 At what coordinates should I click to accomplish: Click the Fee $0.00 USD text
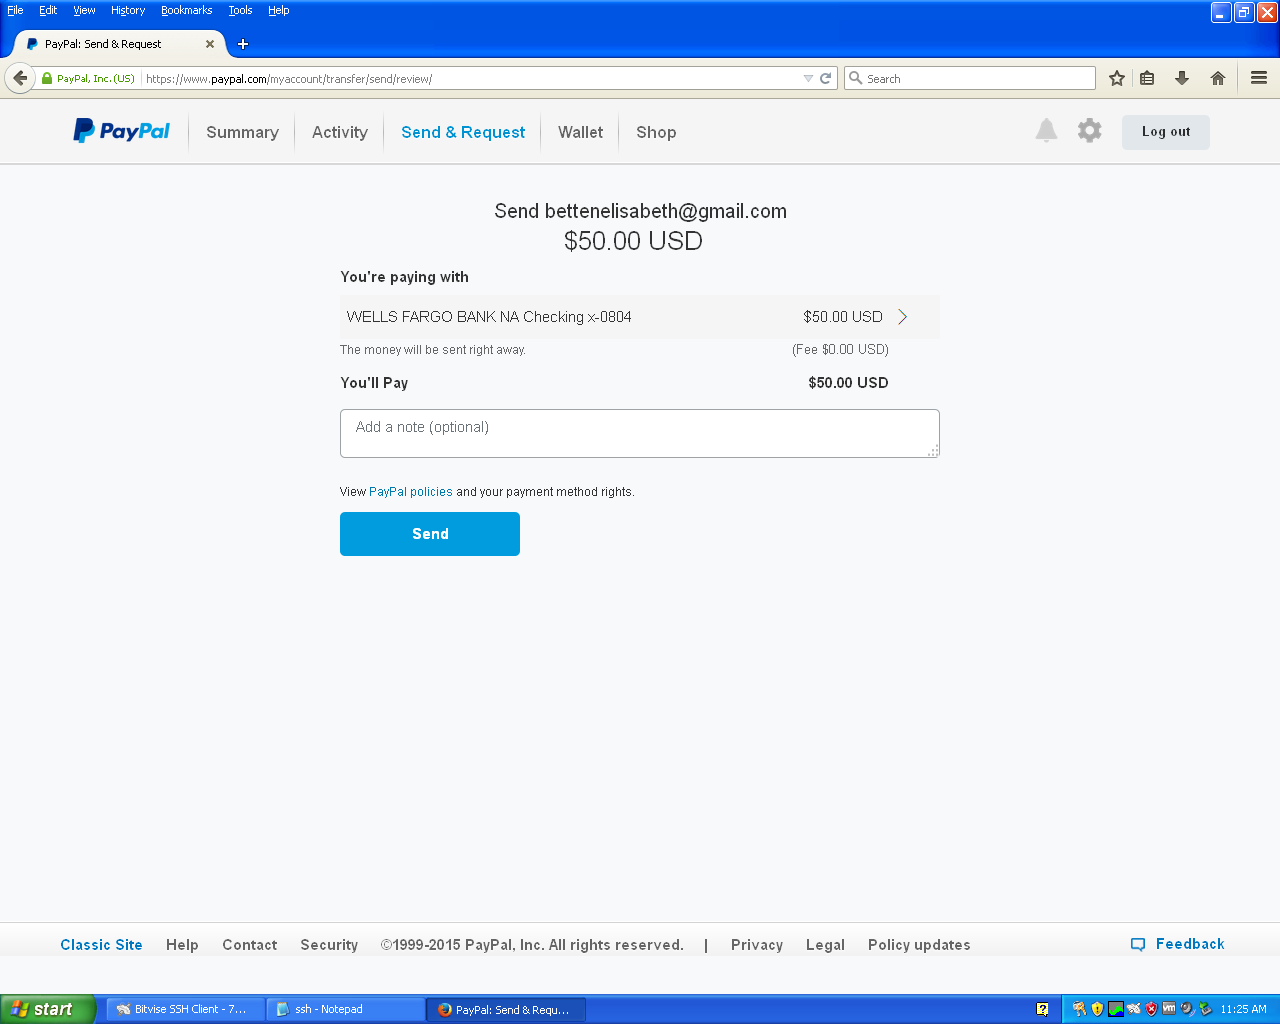click(840, 350)
